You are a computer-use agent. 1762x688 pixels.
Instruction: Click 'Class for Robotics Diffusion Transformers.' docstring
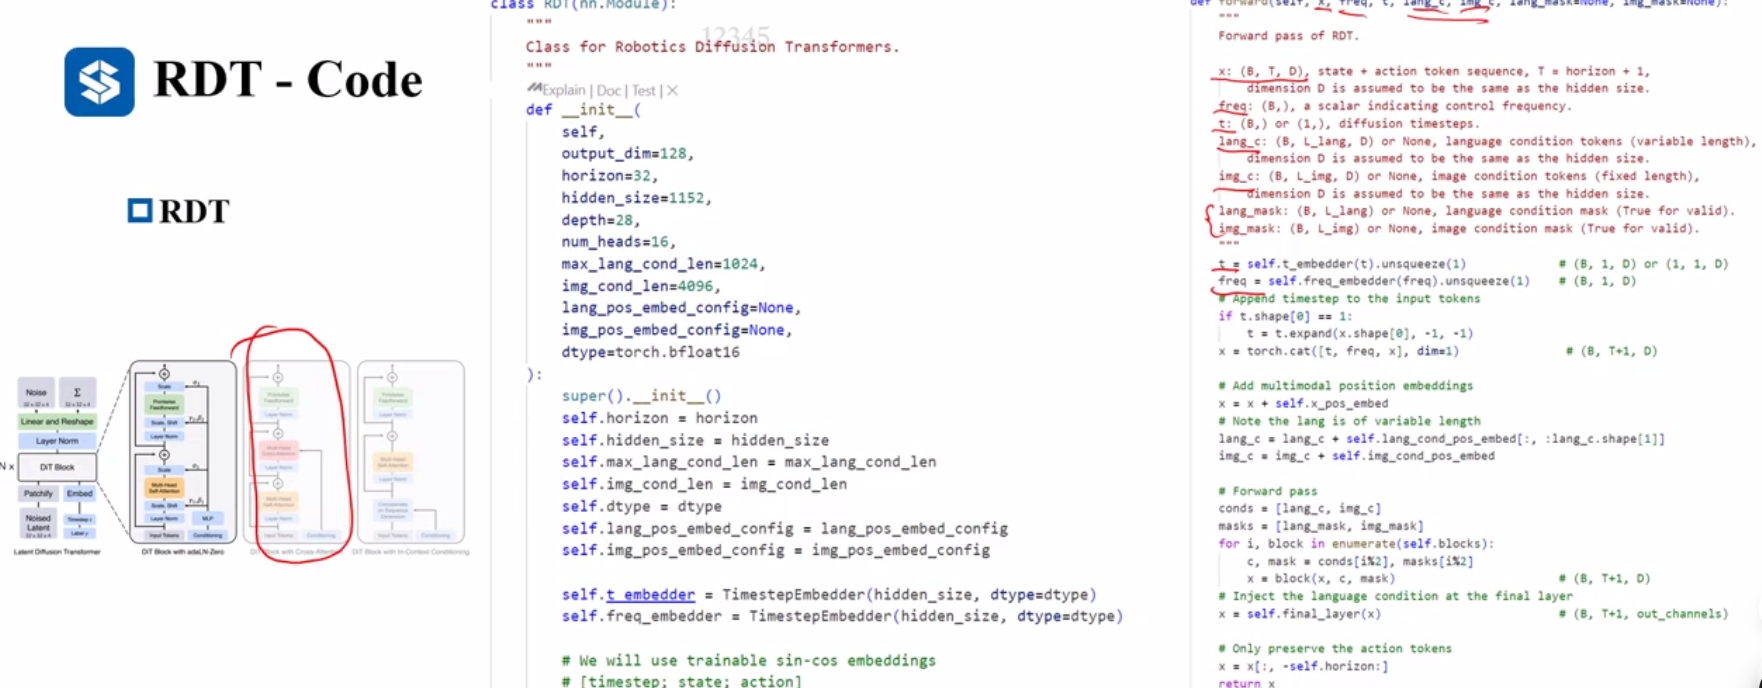[x=712, y=47]
